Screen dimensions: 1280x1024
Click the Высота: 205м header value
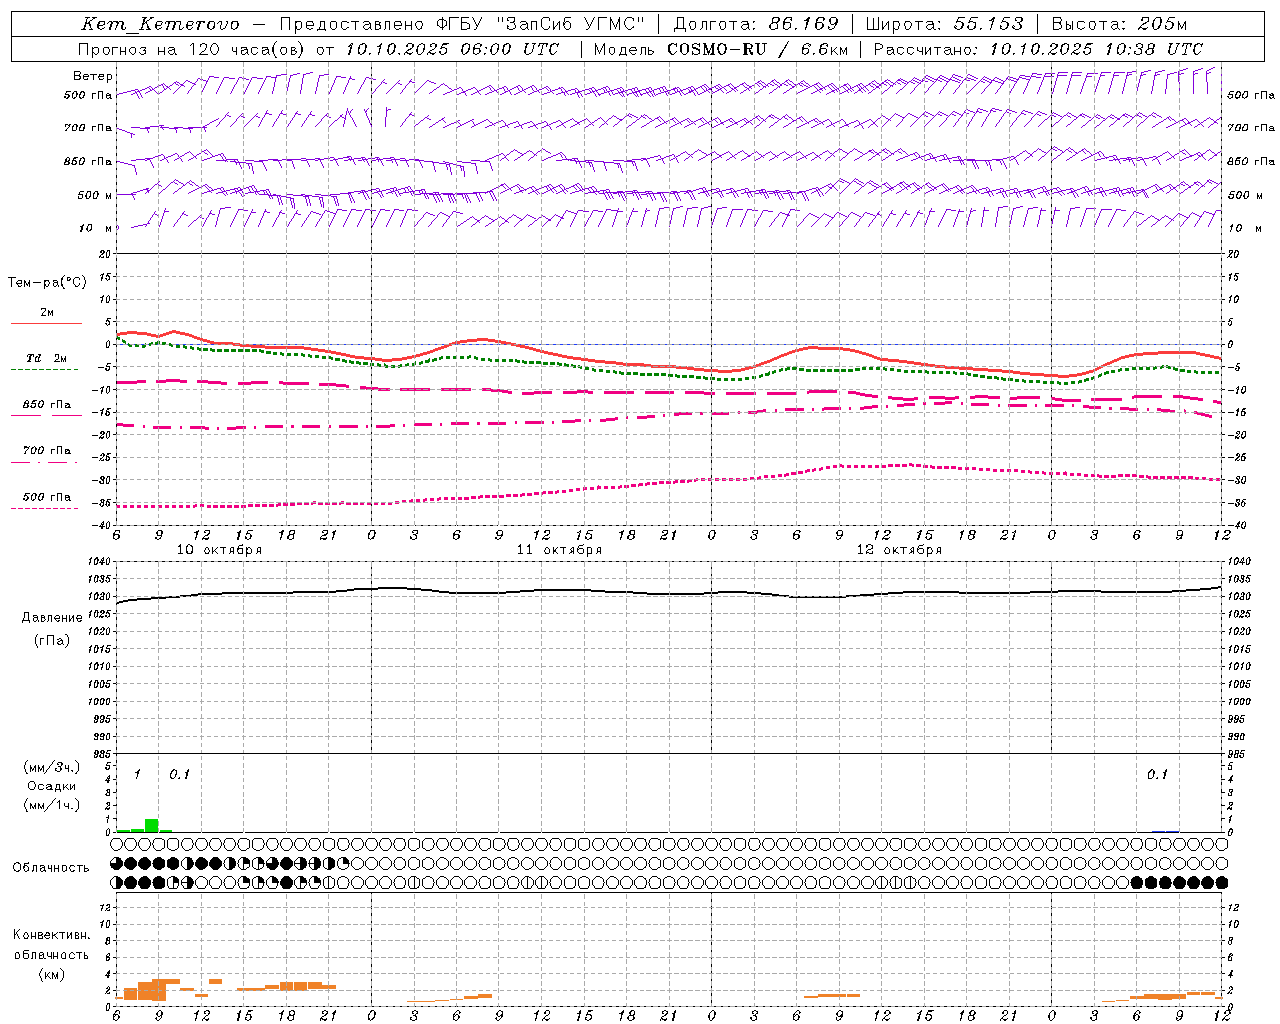1119,24
